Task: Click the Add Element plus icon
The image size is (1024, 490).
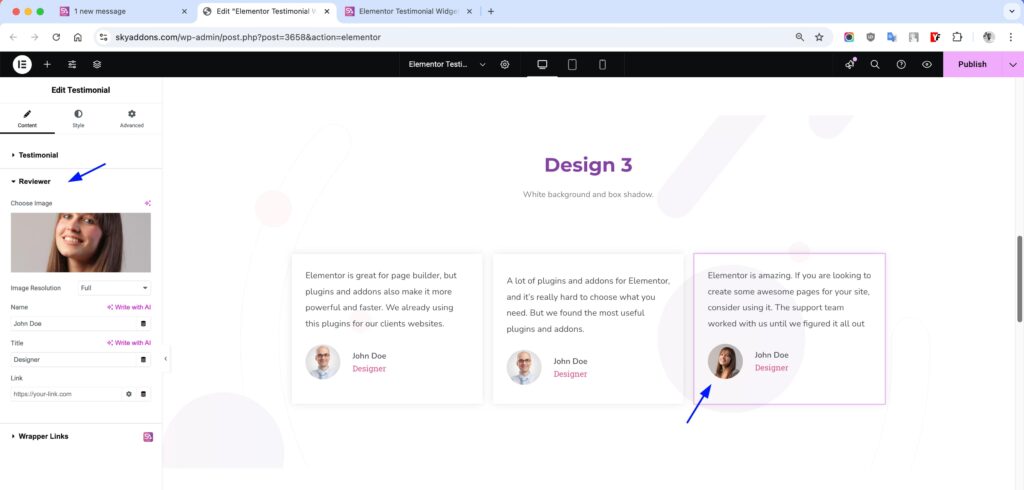Action: click(47, 64)
